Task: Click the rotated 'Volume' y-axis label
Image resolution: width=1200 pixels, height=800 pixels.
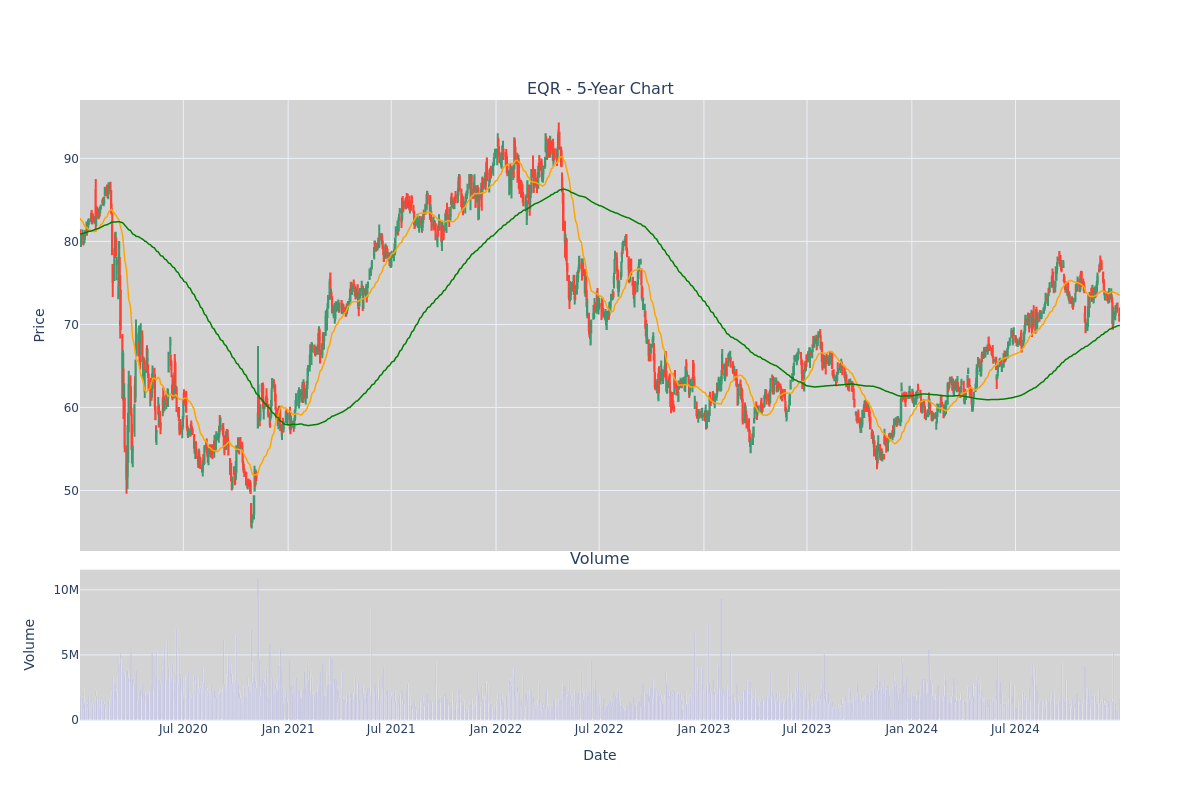Action: tap(30, 644)
